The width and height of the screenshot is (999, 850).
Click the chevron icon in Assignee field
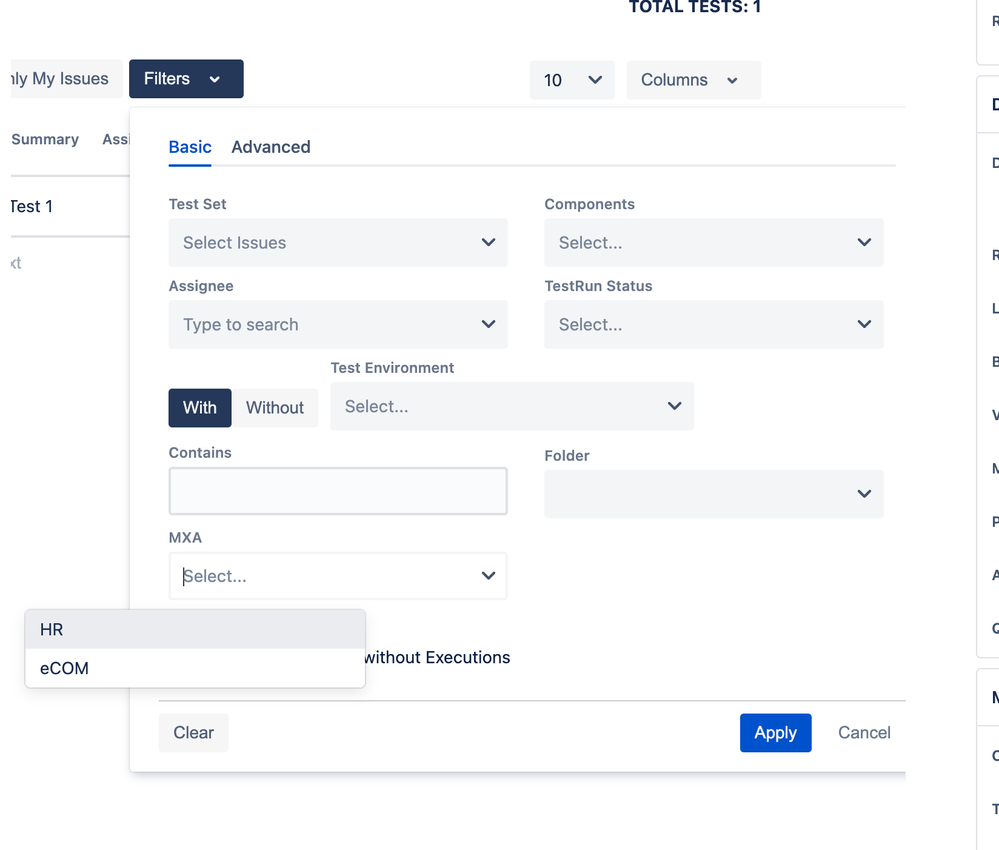tap(489, 324)
